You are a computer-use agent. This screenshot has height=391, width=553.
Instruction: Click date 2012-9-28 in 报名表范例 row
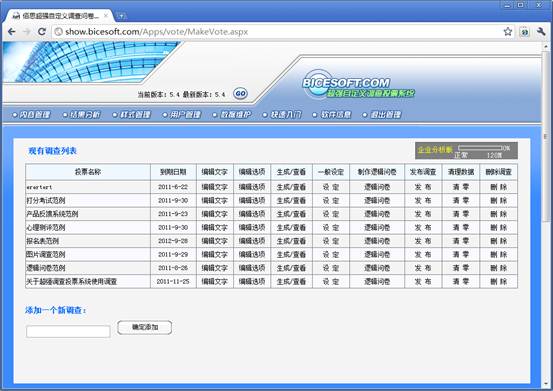pyautogui.click(x=173, y=241)
